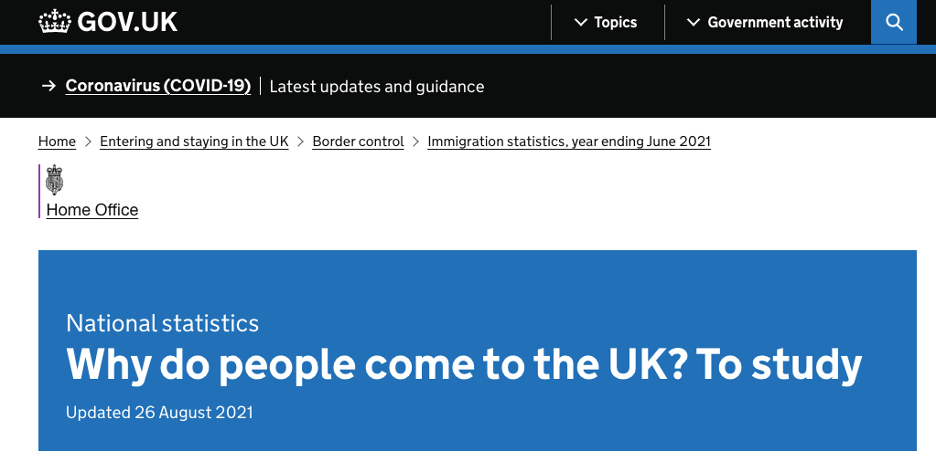Click the GOV.UK crown logo icon
The image size is (936, 472).
click(54, 21)
